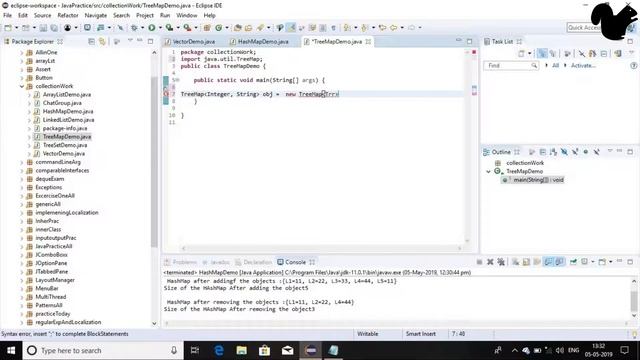Click New Task icon in Task List
This screenshot has height=360, width=640.
[x=521, y=53]
